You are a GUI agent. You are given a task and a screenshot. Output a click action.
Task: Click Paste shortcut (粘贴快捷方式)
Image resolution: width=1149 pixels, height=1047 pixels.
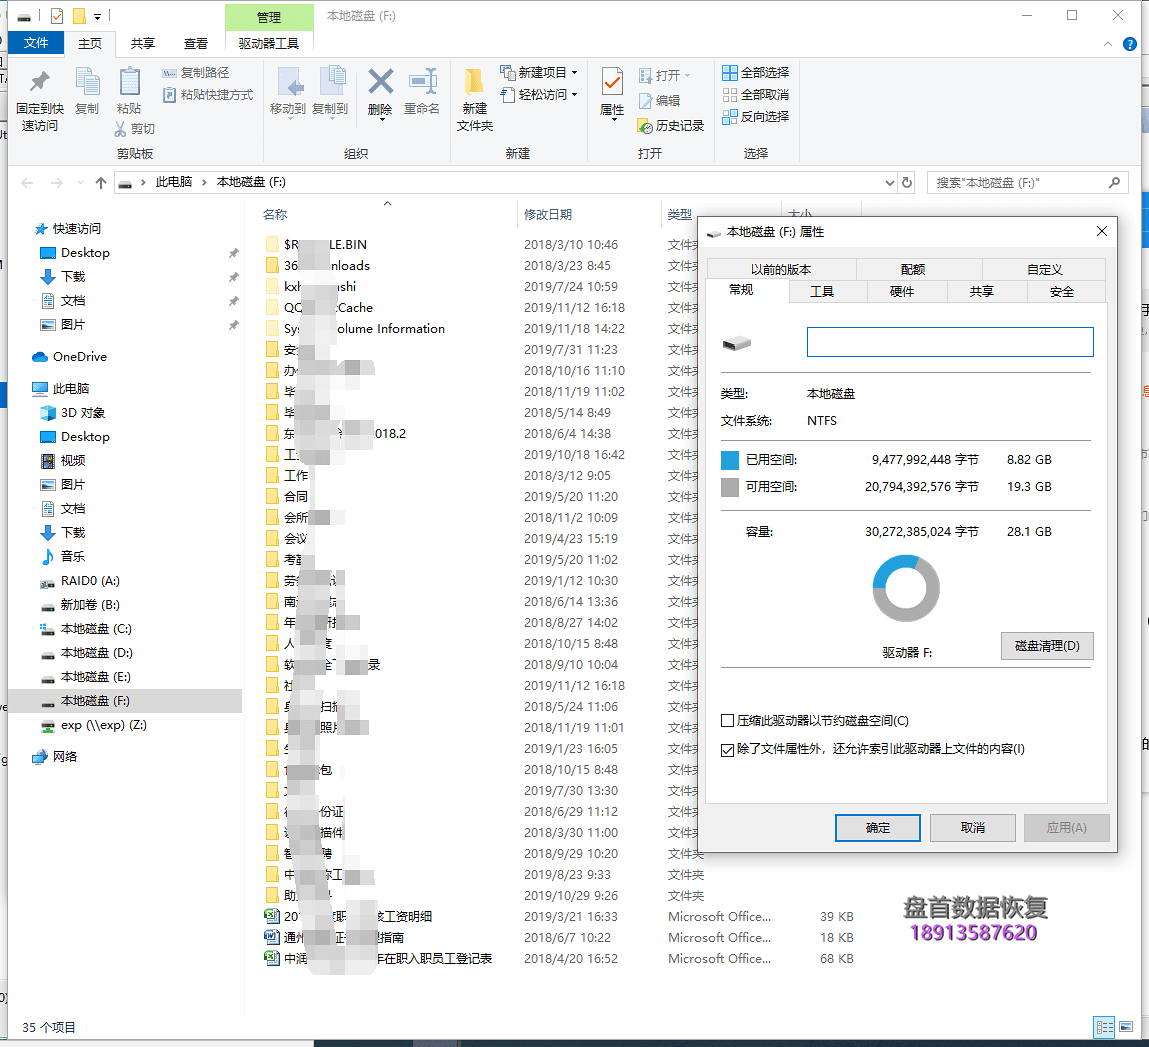(208, 95)
